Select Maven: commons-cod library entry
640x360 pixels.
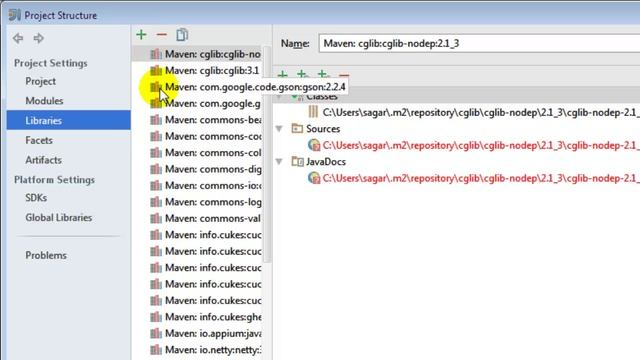[x=197, y=136]
